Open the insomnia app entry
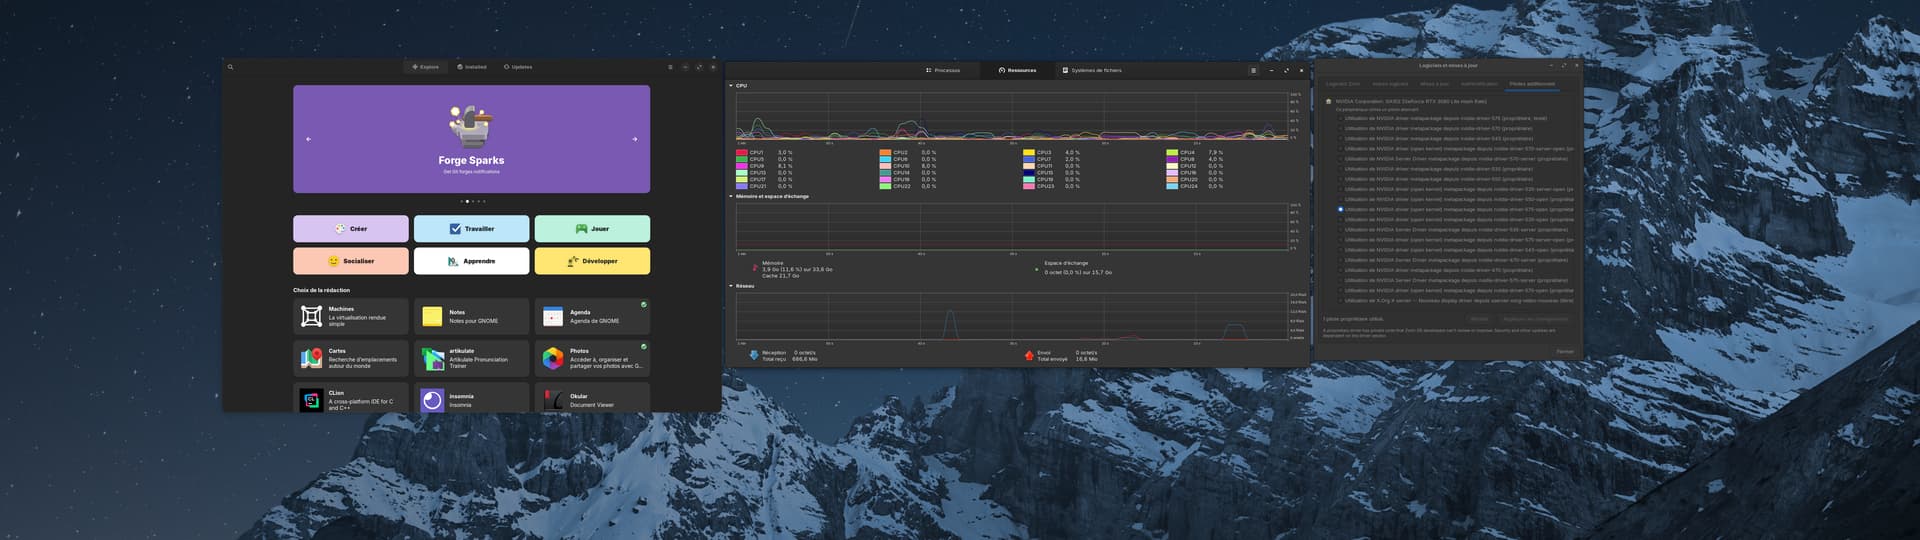Viewport: 1920px width, 540px height. click(471, 400)
